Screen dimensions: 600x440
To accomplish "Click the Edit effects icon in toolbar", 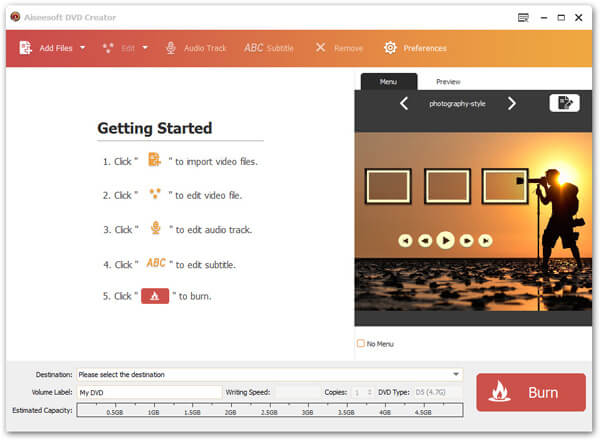I will [108, 48].
